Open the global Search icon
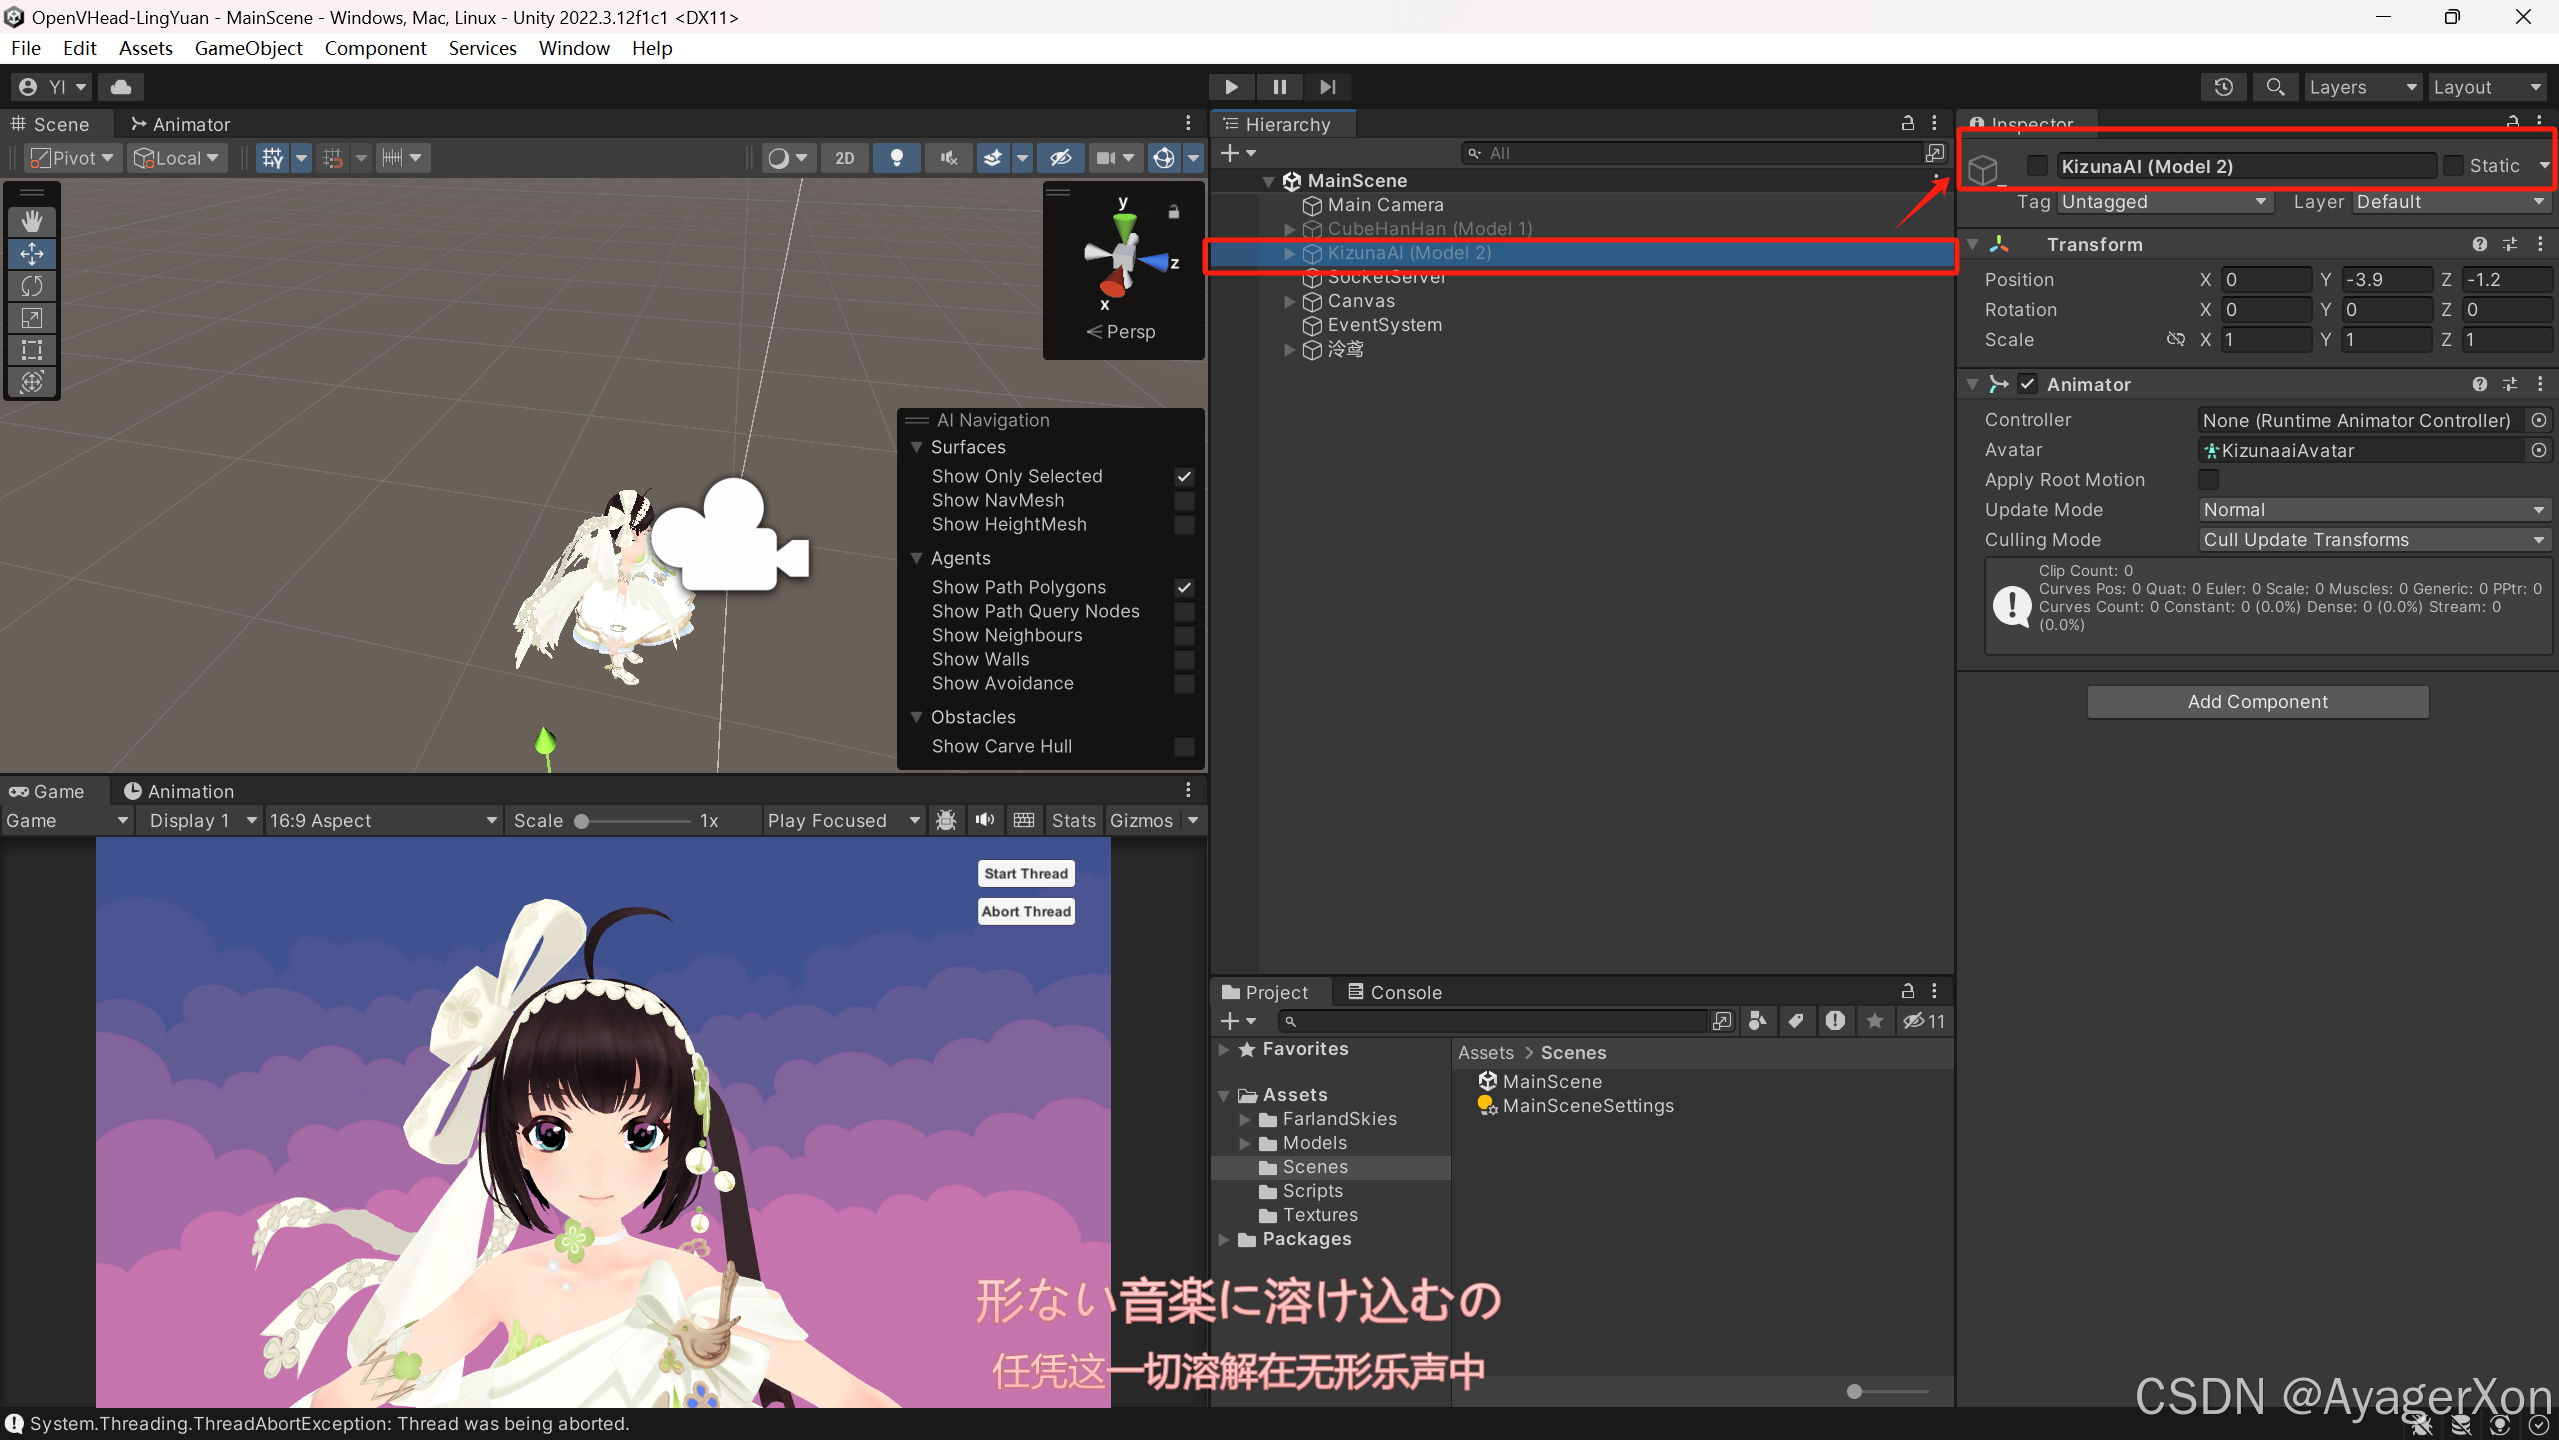This screenshot has height=1440, width=2559. [2275, 87]
